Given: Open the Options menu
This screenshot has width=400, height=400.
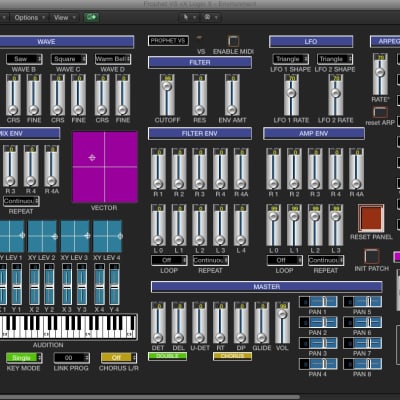Looking at the screenshot, I should (29, 17).
